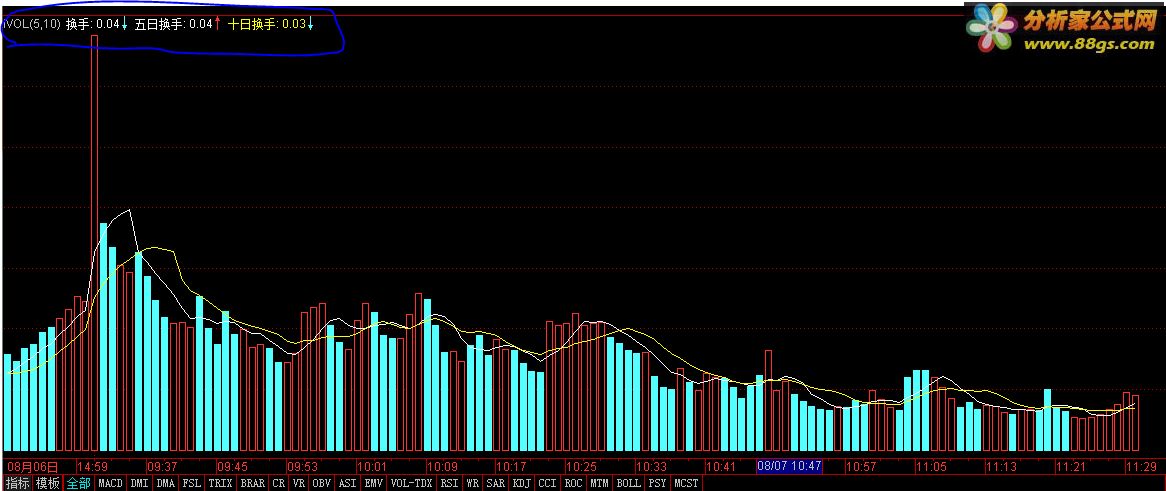Choose the DMI indicator
The image size is (1166, 491).
(x=140, y=484)
